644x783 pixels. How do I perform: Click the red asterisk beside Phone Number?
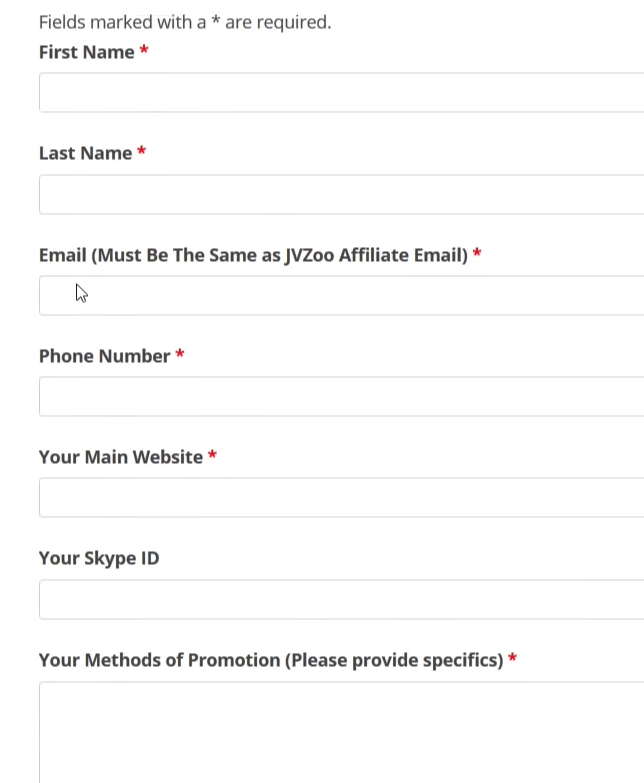pyautogui.click(x=180, y=355)
